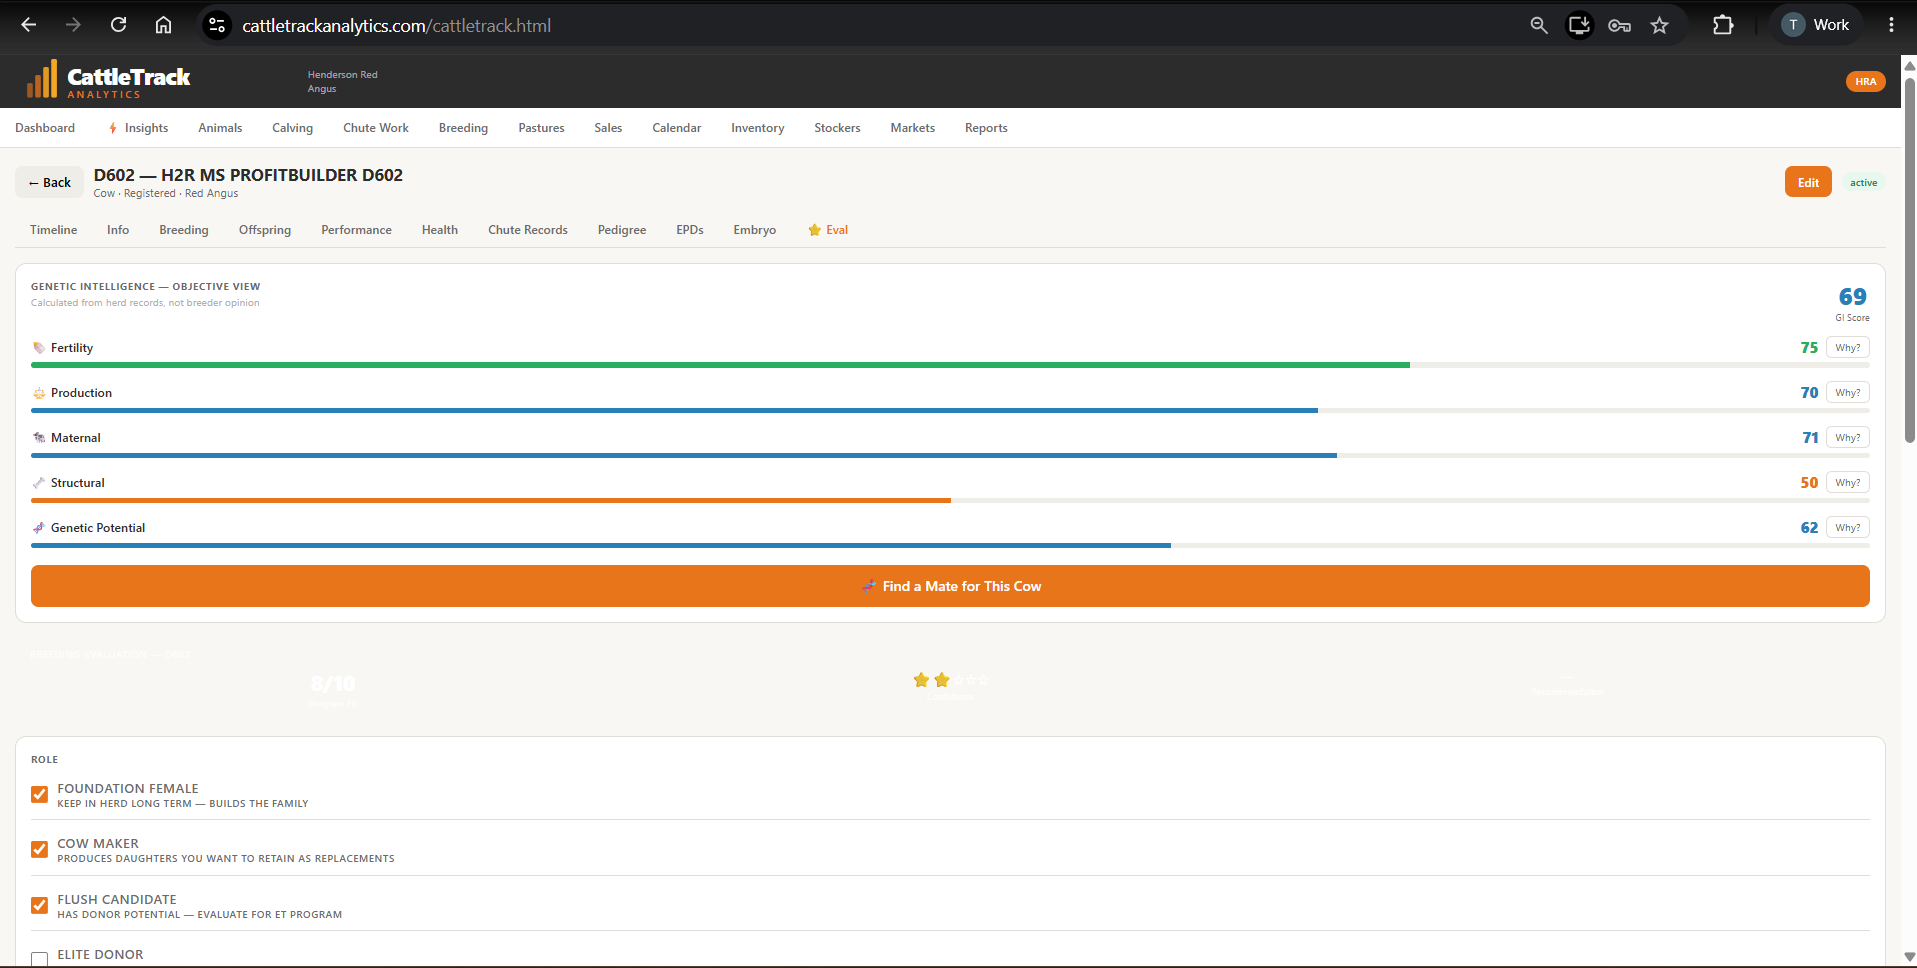Click Why? for Structural score
The image size is (1917, 968).
(x=1847, y=483)
